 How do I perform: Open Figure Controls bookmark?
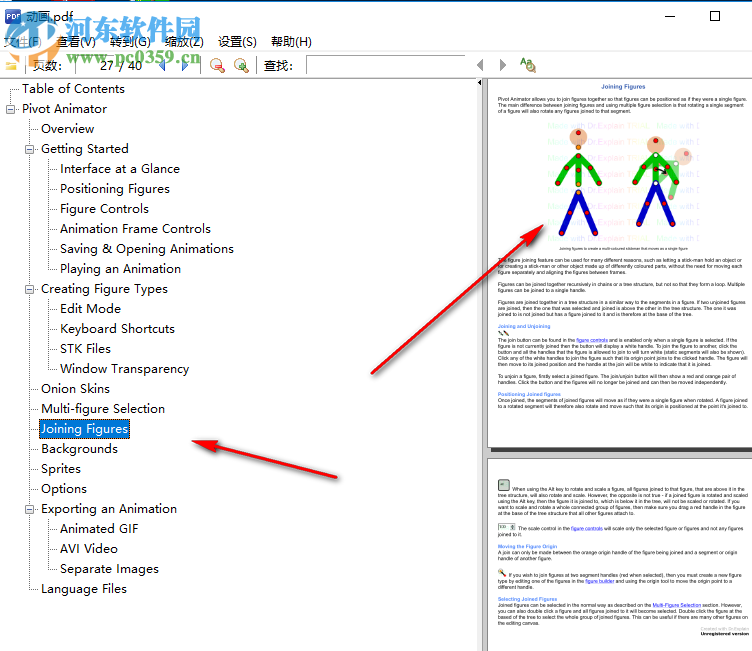click(105, 209)
